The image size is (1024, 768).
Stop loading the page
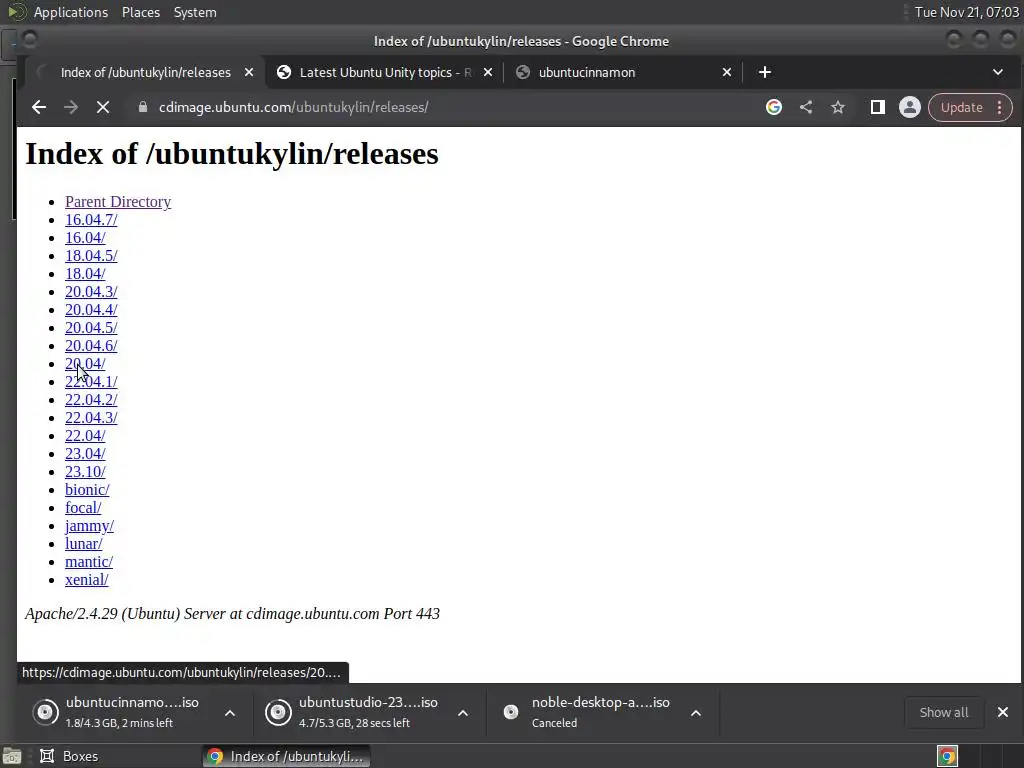[103, 107]
